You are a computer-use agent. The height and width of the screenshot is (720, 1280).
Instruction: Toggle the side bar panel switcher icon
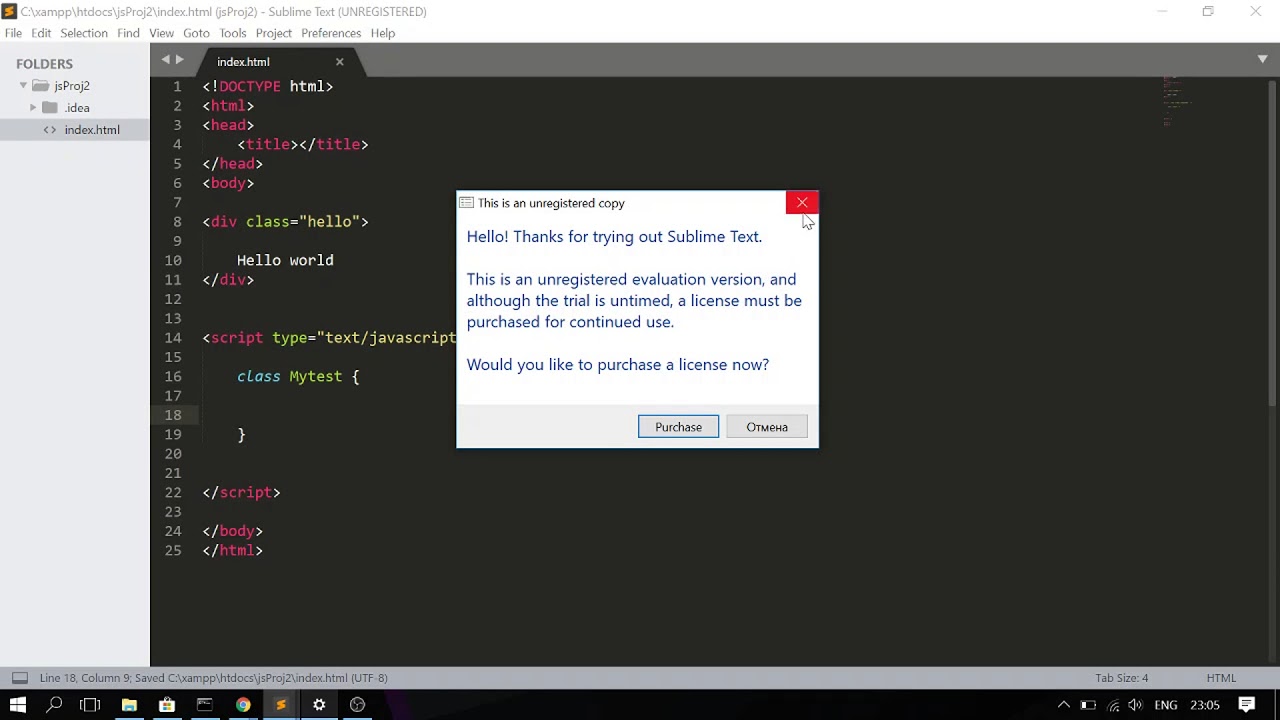tap(19, 678)
